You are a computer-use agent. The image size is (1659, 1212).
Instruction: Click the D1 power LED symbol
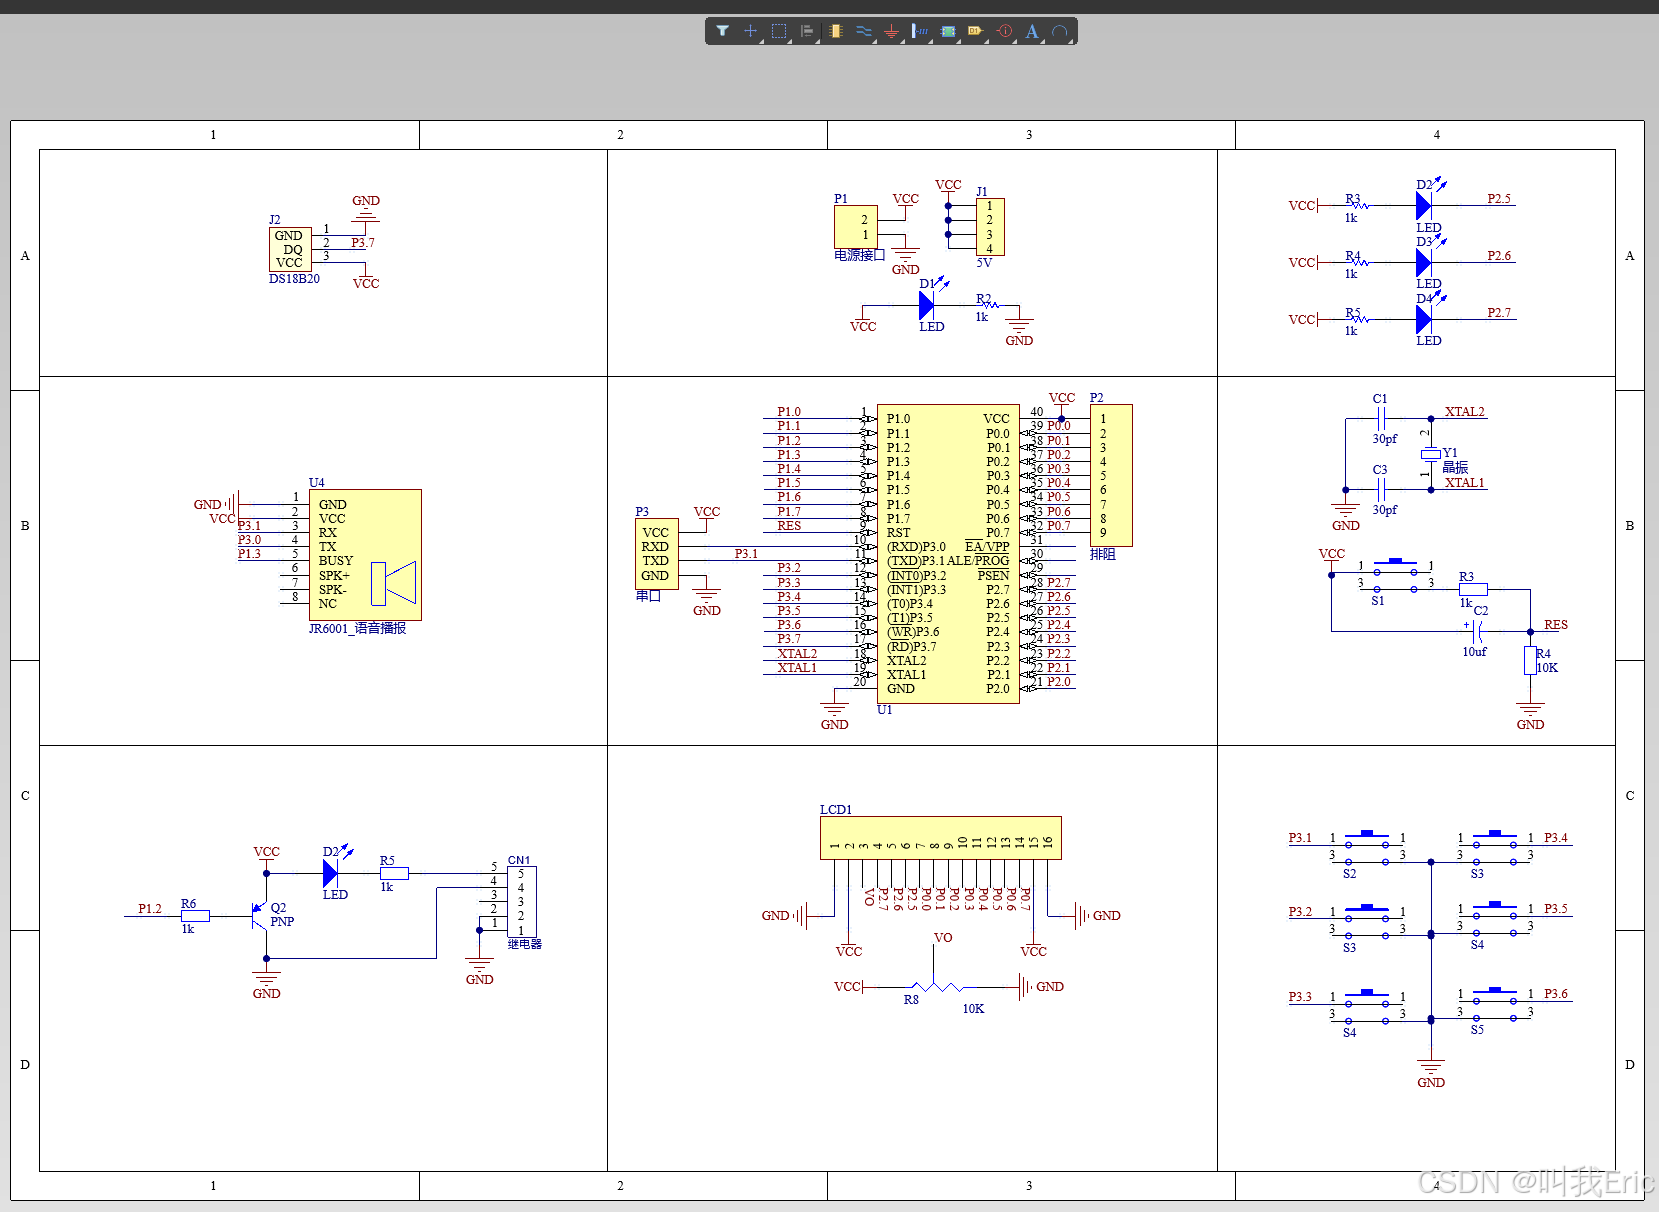(x=928, y=305)
